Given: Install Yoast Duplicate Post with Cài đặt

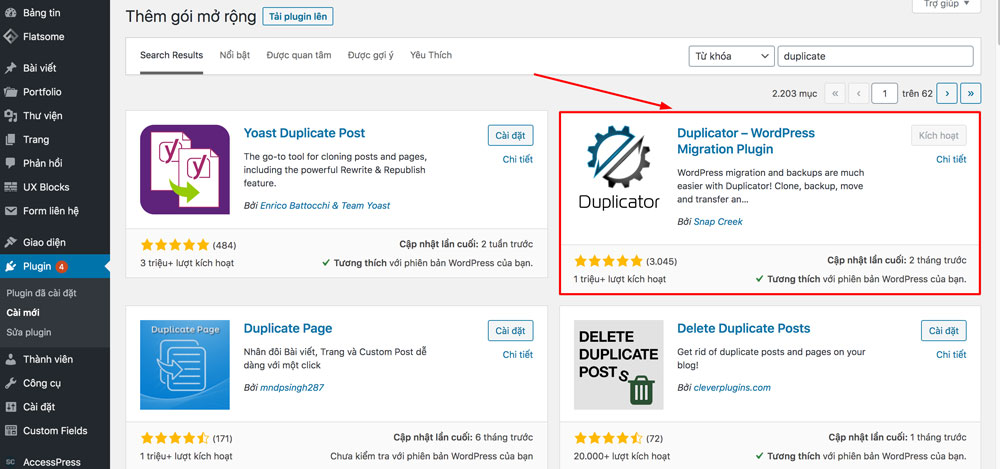Looking at the screenshot, I should (511, 135).
